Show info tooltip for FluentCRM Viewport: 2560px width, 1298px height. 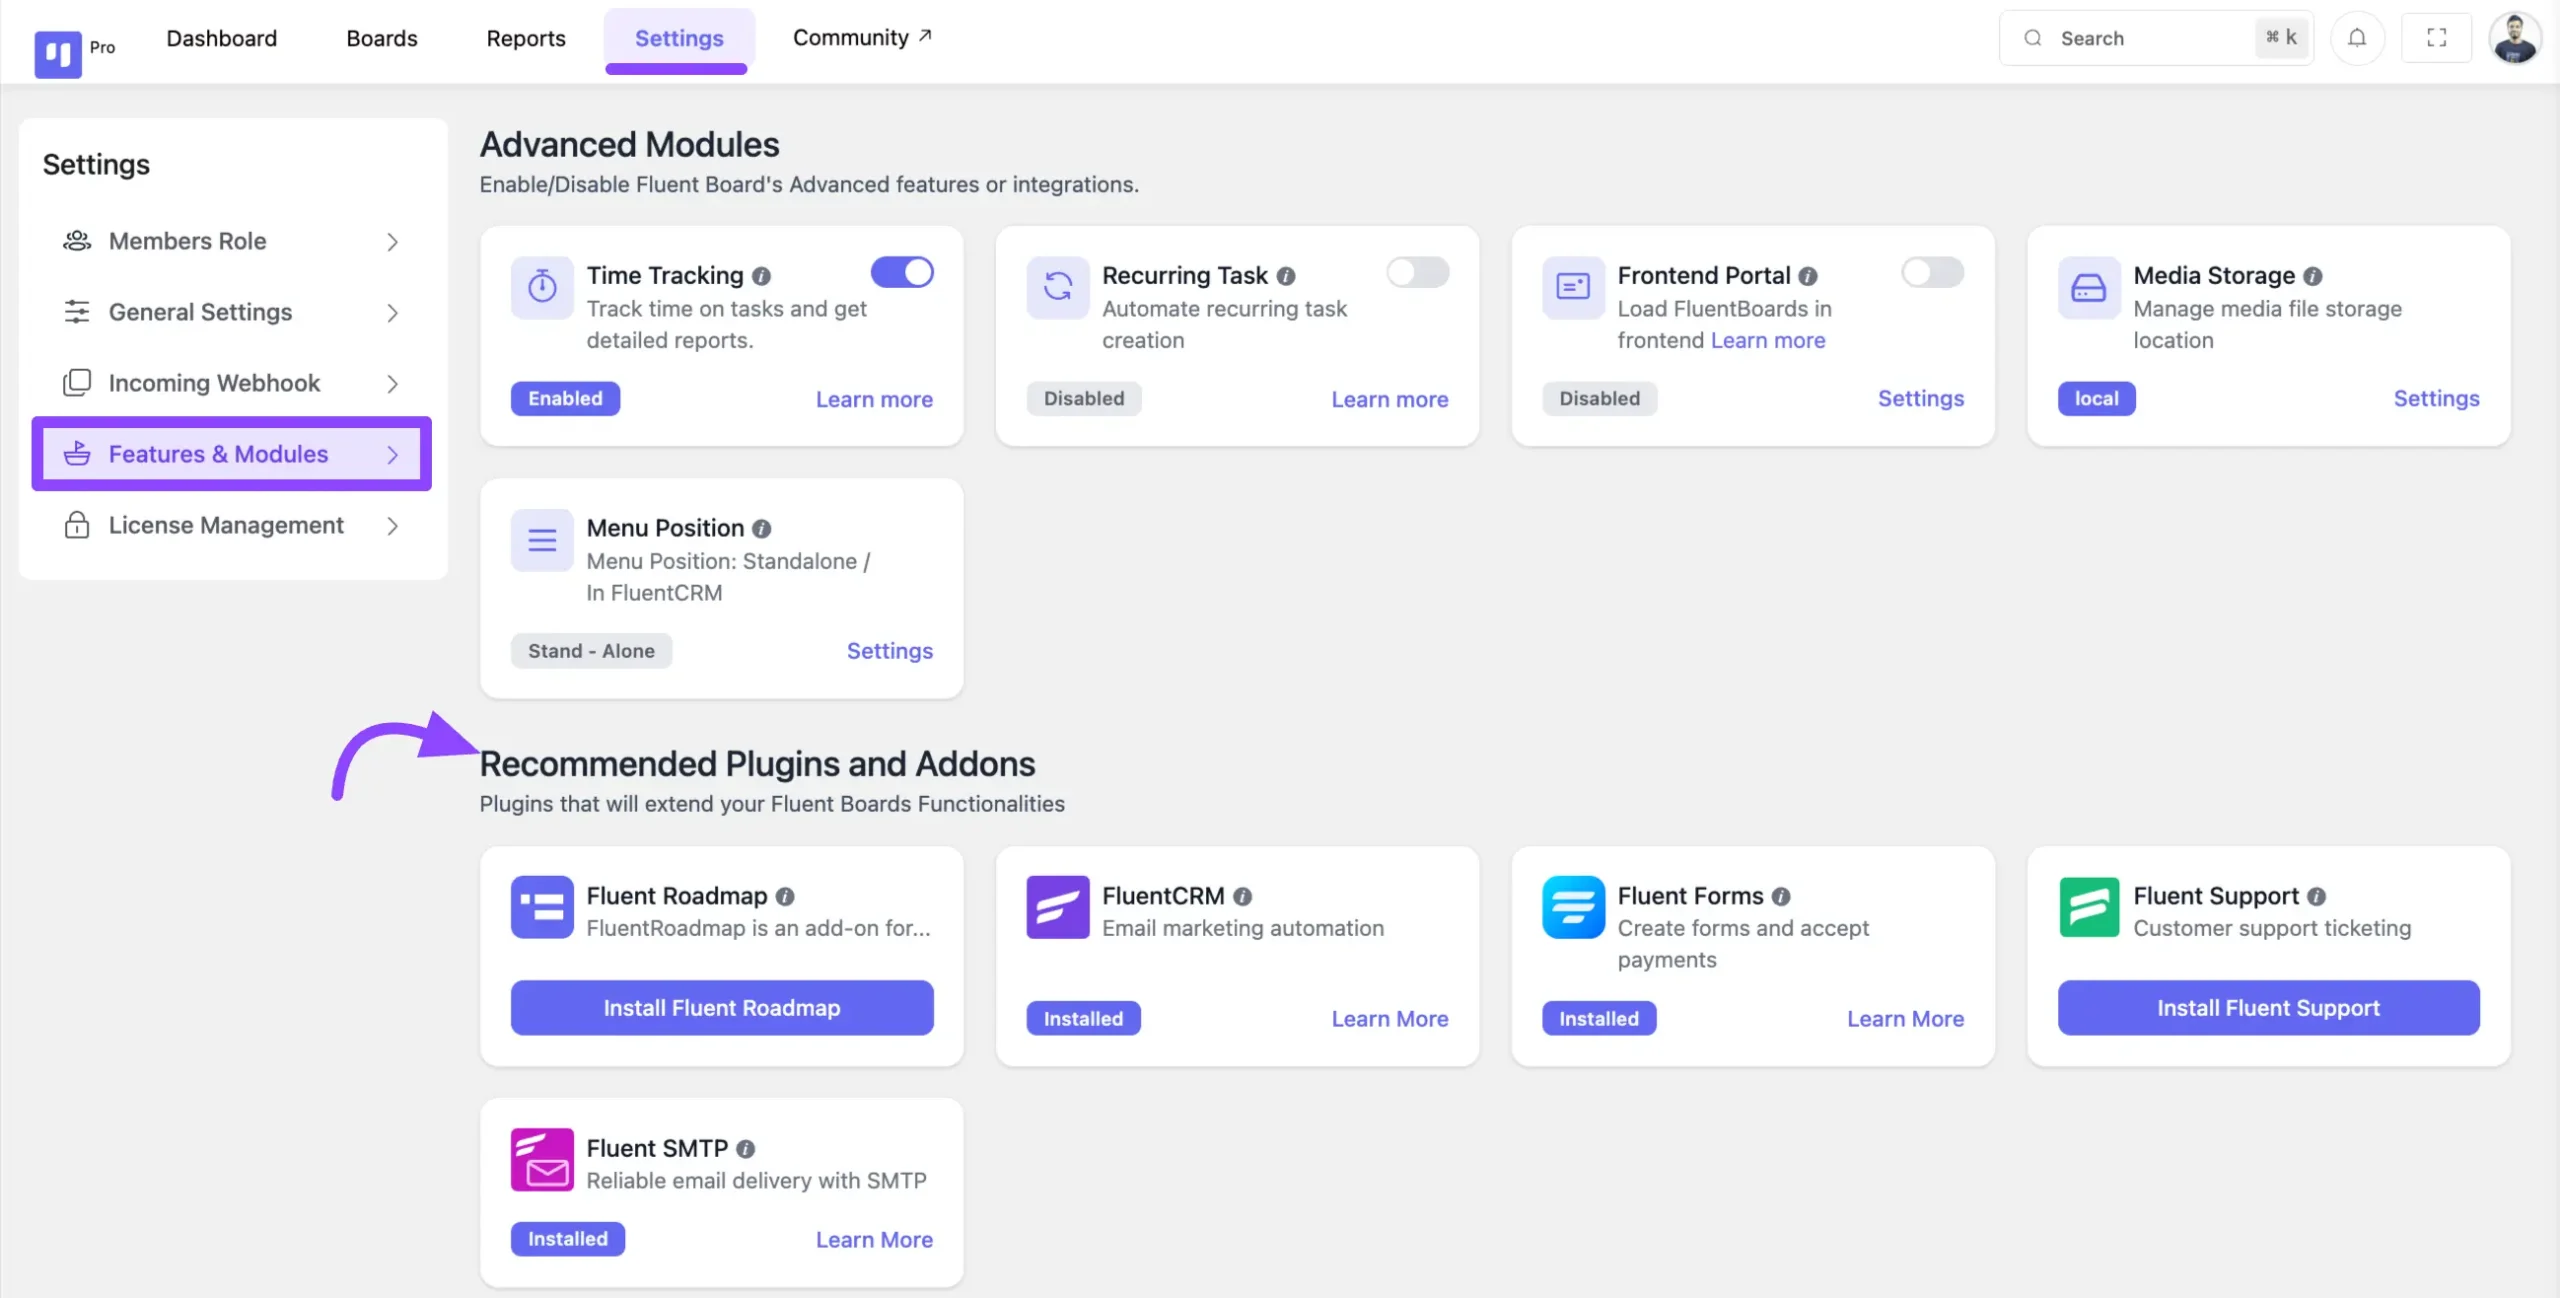click(1242, 897)
